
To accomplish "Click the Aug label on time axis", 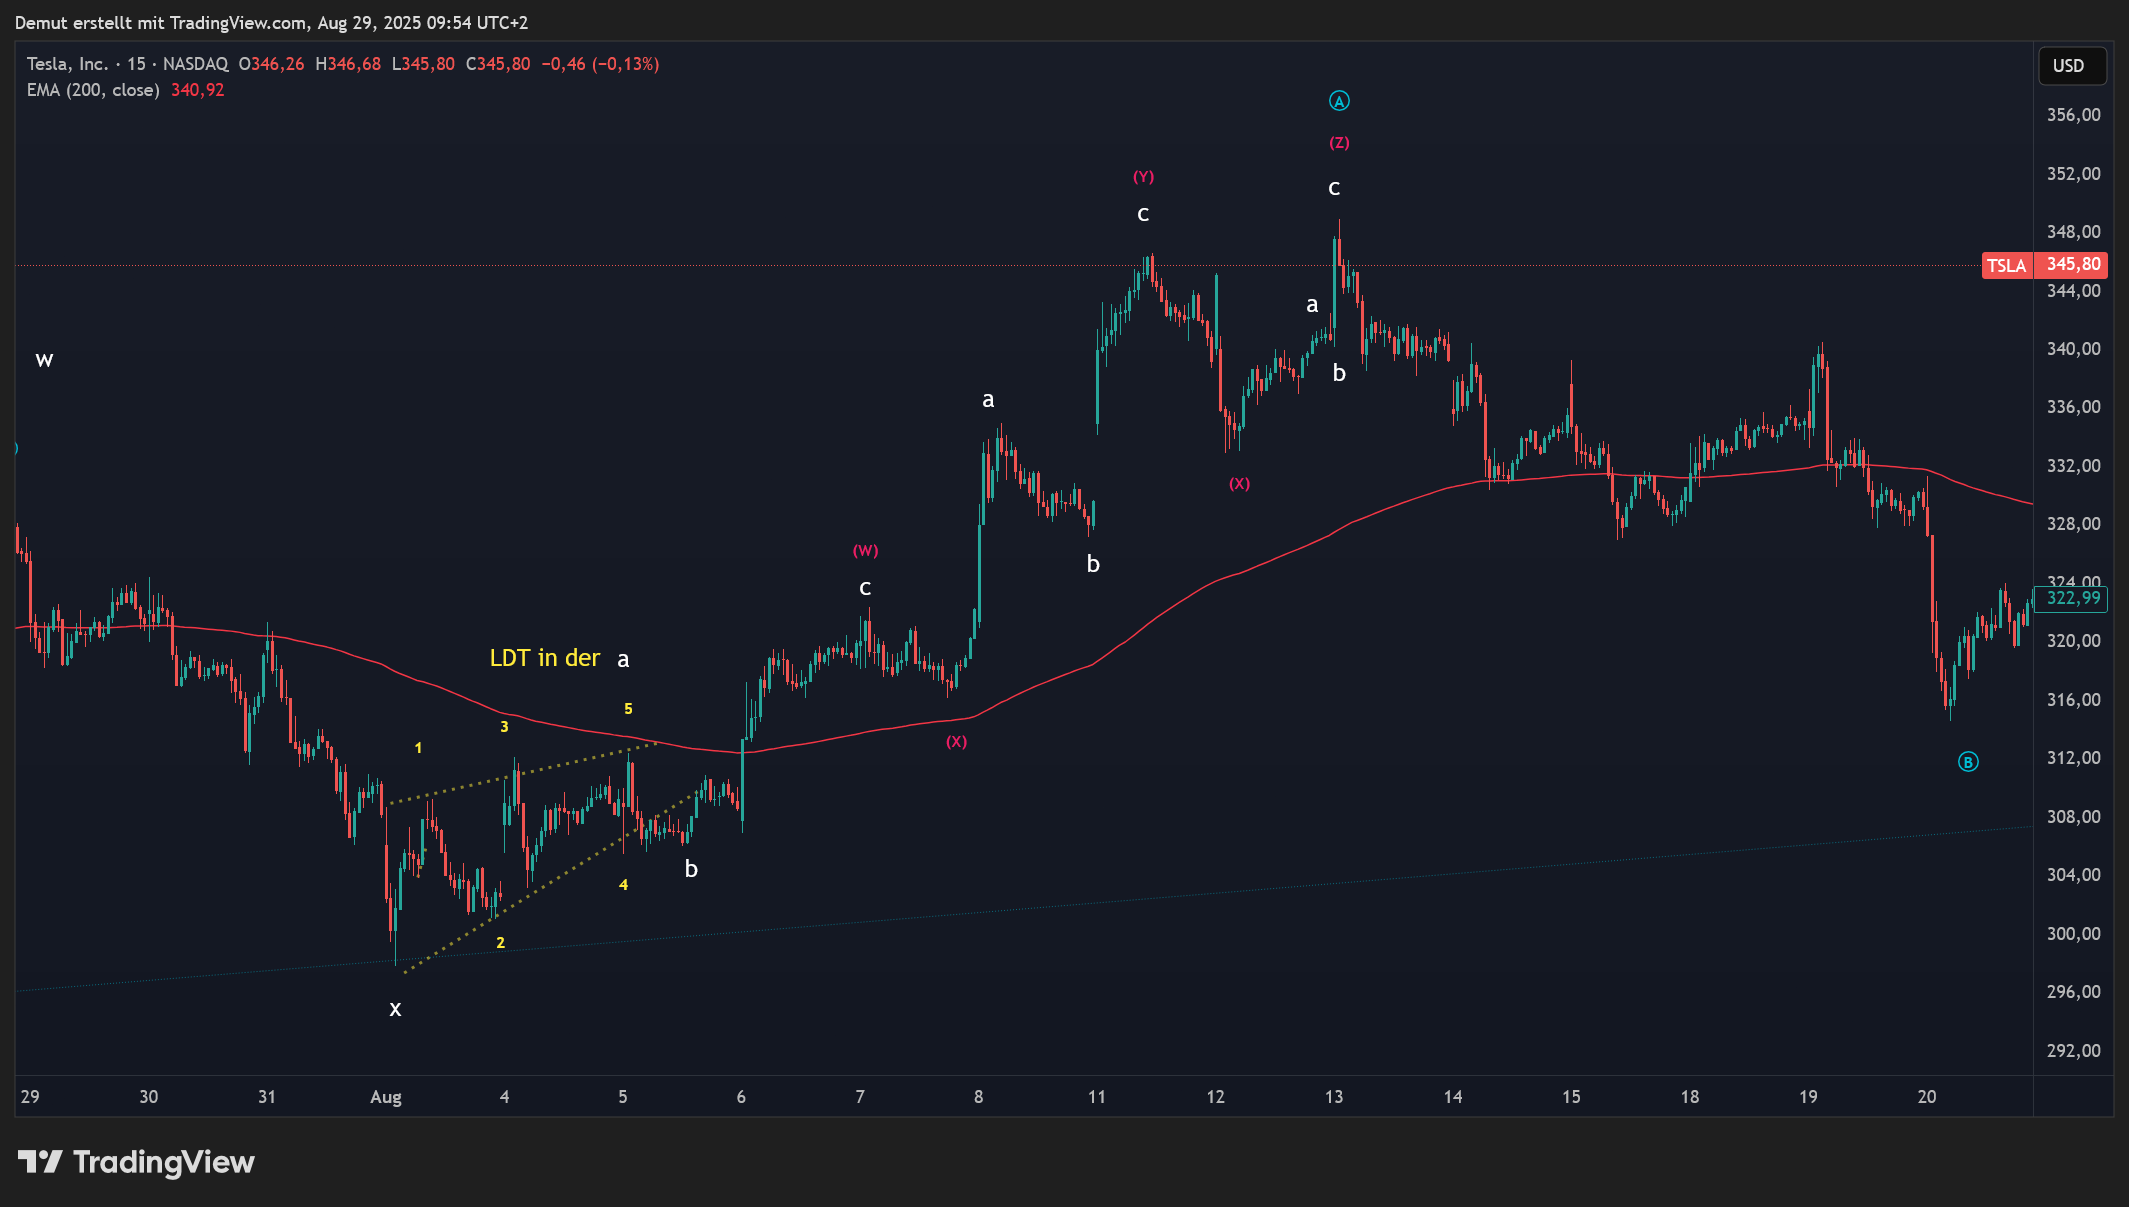I will pos(386,1097).
